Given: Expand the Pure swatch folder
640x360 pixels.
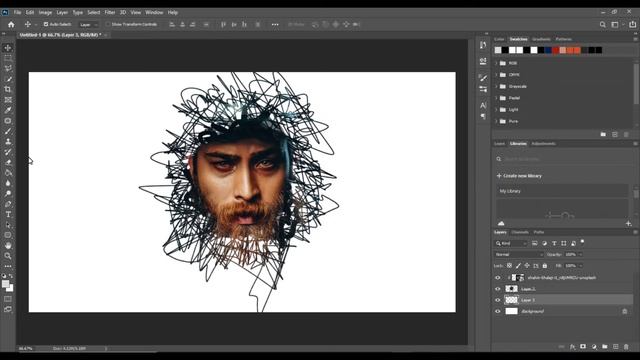Looking at the screenshot, I should [x=496, y=121].
